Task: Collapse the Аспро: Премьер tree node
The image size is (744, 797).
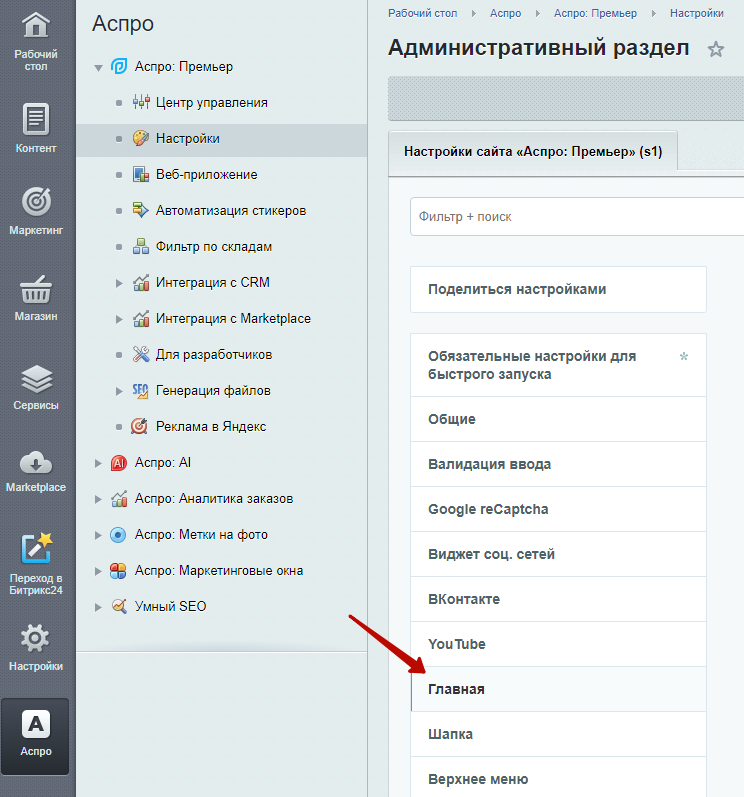Action: [x=98, y=68]
